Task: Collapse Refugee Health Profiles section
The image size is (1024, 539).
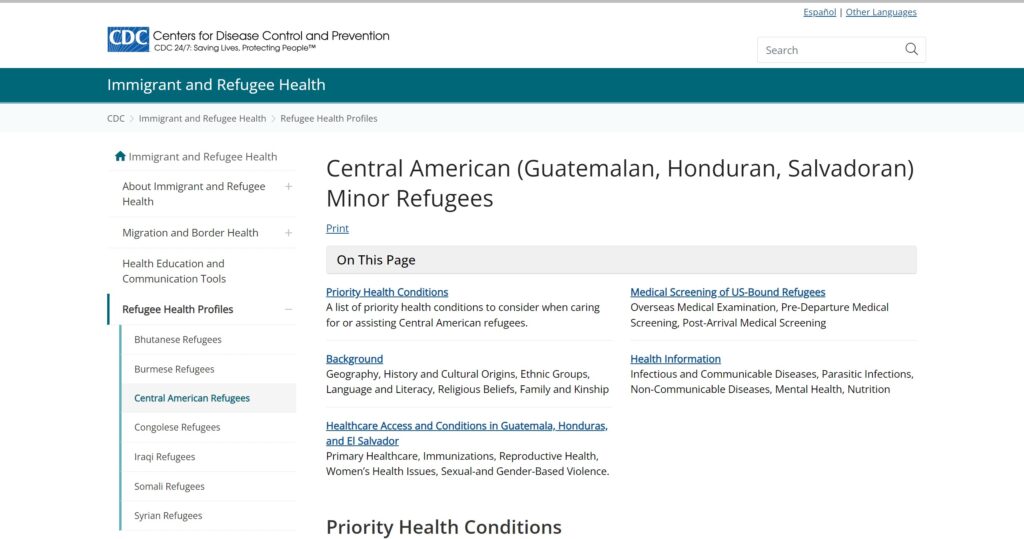Action: (288, 309)
